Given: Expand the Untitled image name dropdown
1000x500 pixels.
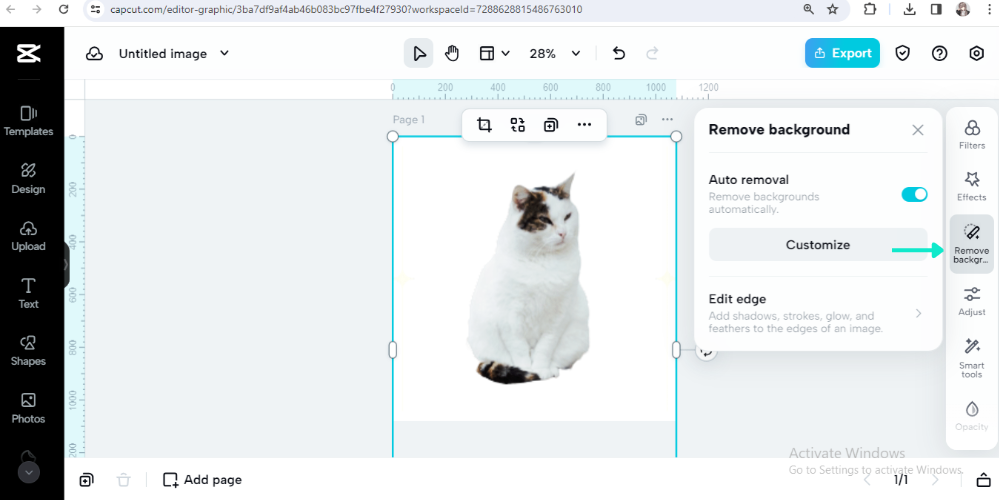Looking at the screenshot, I should (224, 54).
